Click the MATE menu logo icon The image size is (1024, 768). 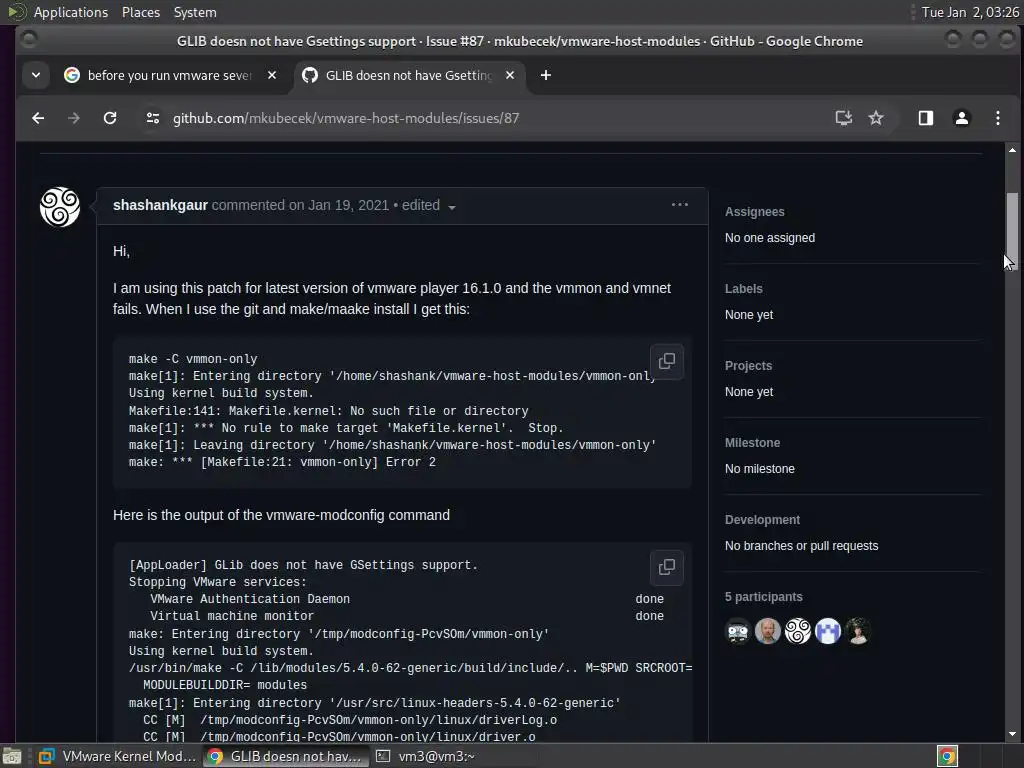tap(17, 12)
